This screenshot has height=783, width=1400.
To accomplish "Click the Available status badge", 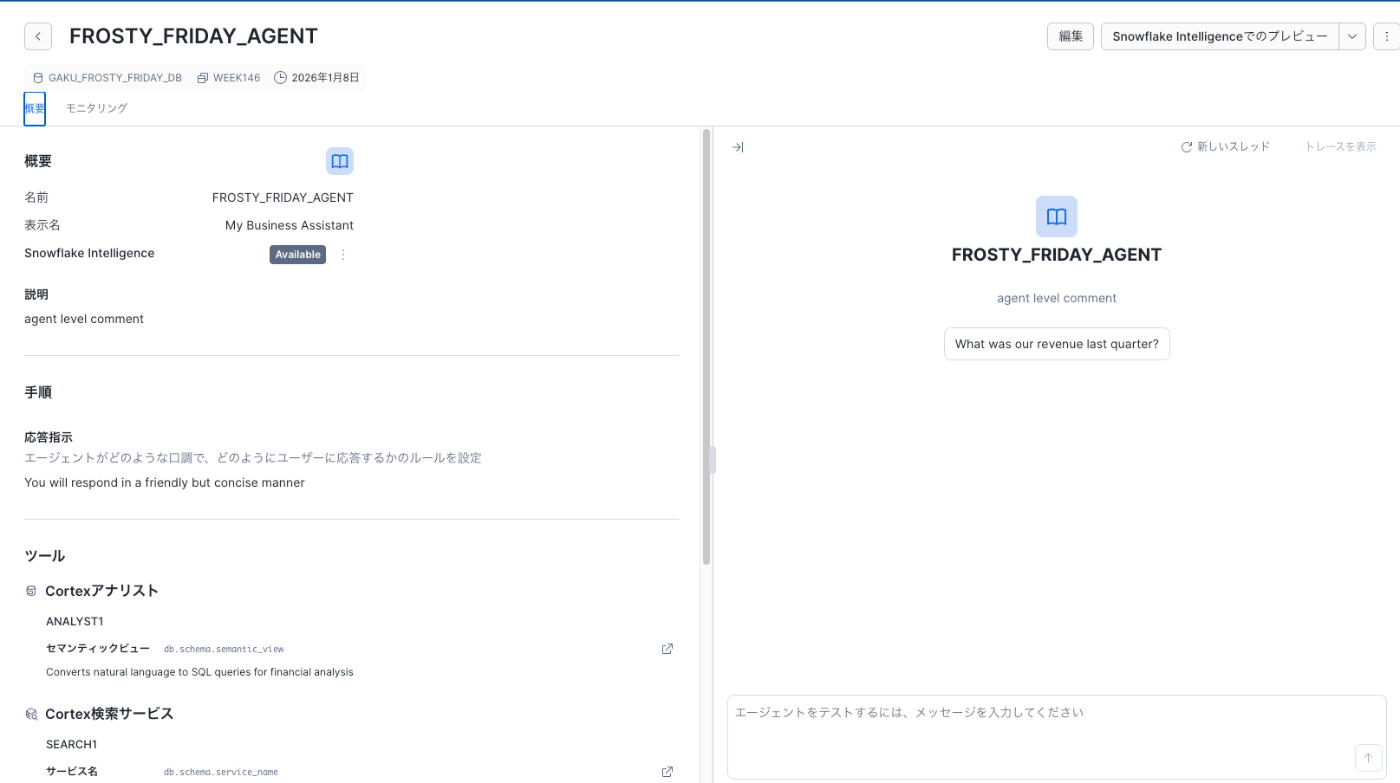I will tap(298, 255).
